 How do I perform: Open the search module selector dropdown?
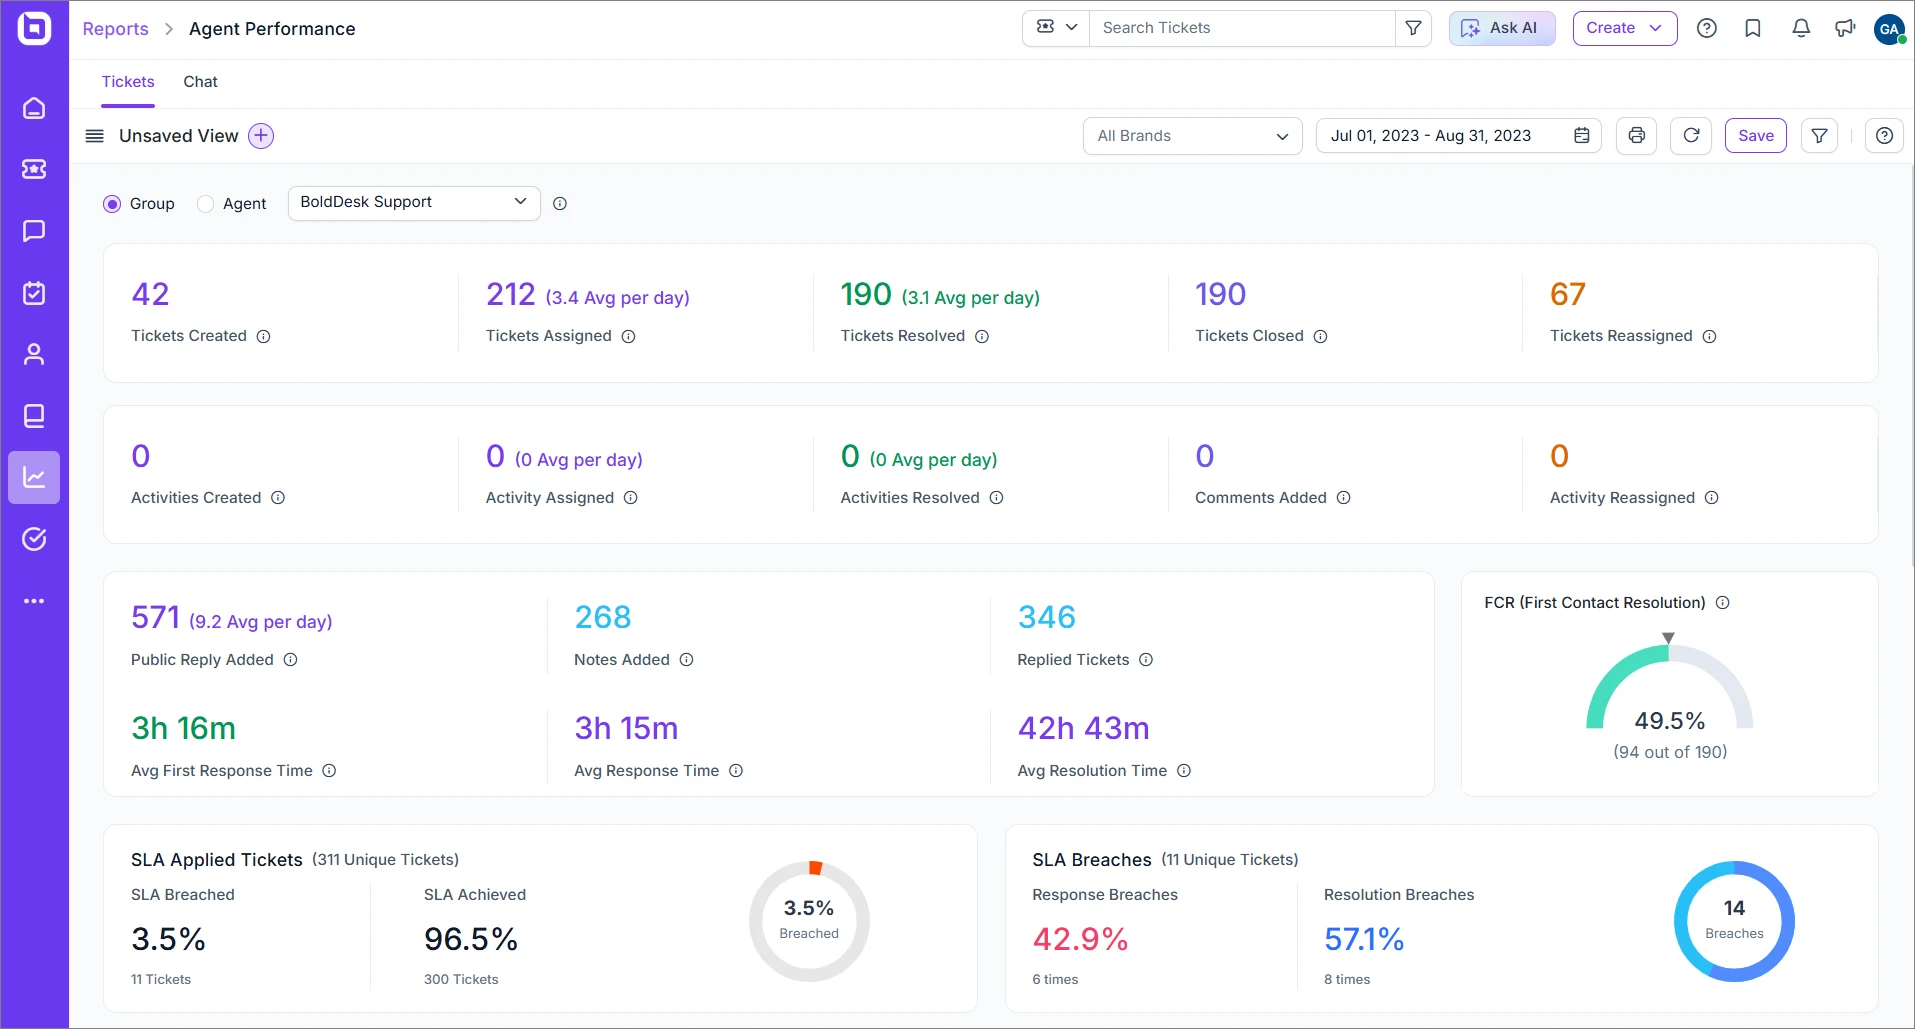(1056, 28)
